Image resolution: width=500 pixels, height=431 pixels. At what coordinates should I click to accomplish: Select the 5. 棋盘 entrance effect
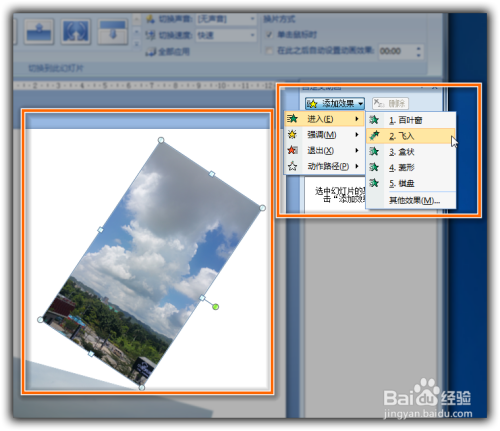[x=411, y=183]
